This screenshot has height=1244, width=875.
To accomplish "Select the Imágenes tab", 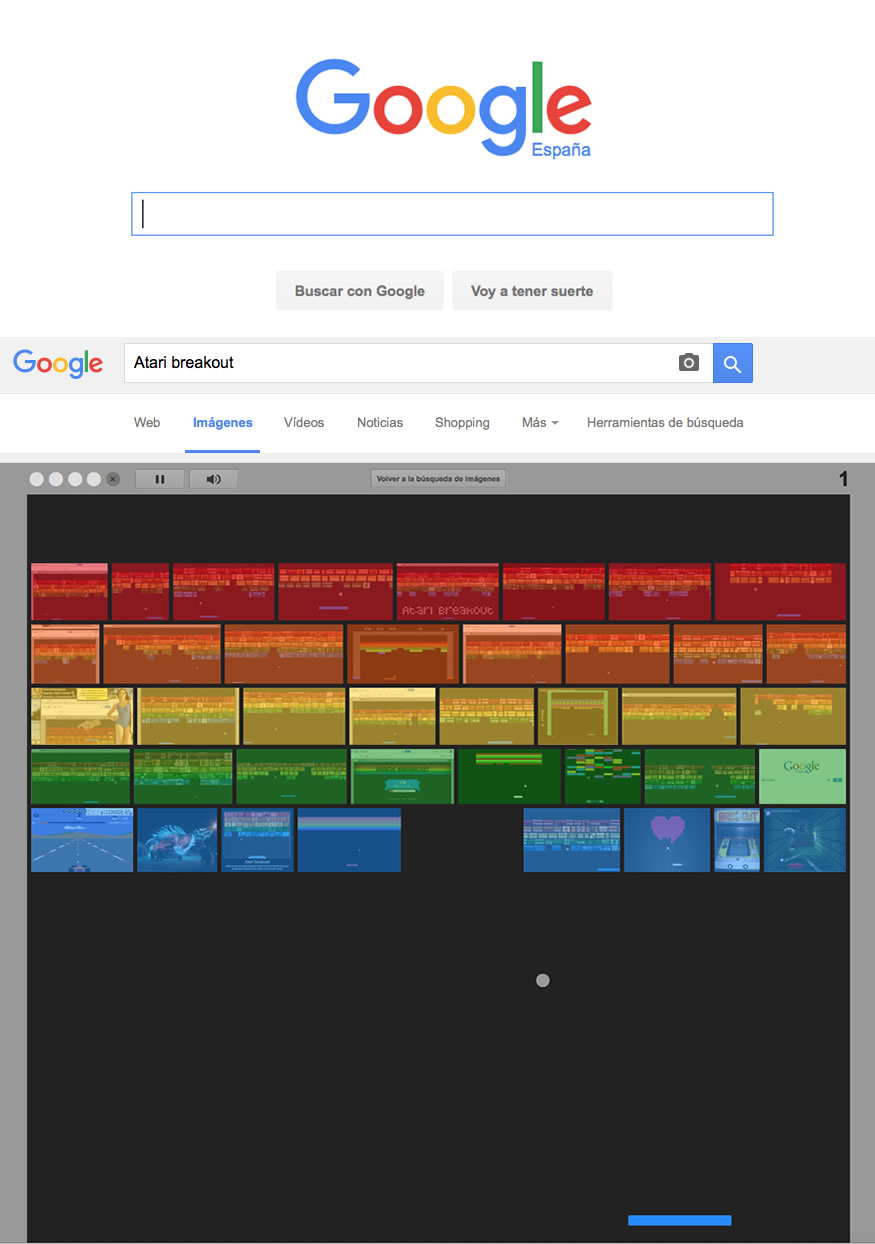I will pos(223,423).
